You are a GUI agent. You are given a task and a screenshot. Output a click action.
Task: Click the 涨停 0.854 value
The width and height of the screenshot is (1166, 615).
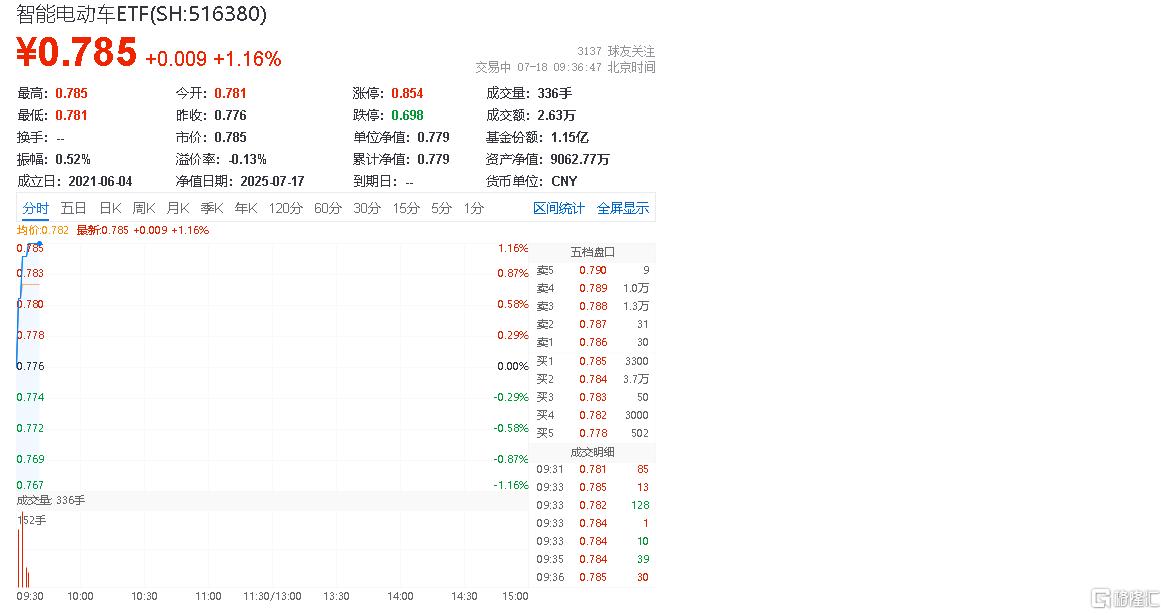(x=408, y=94)
